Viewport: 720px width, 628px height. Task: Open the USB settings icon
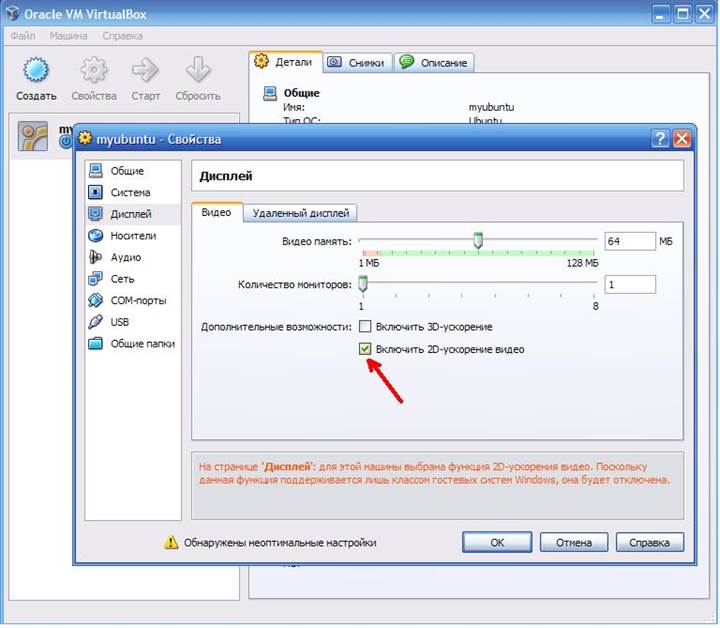[96, 322]
